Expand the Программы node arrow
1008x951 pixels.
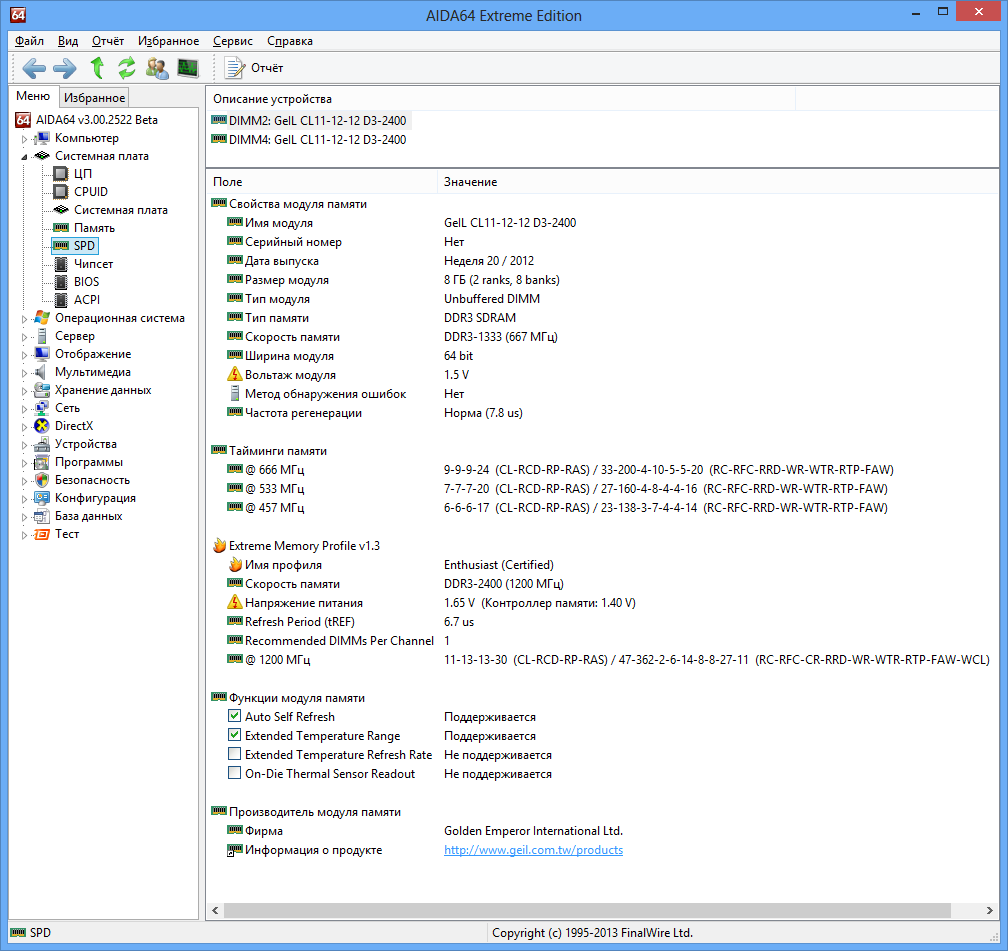click(x=24, y=462)
